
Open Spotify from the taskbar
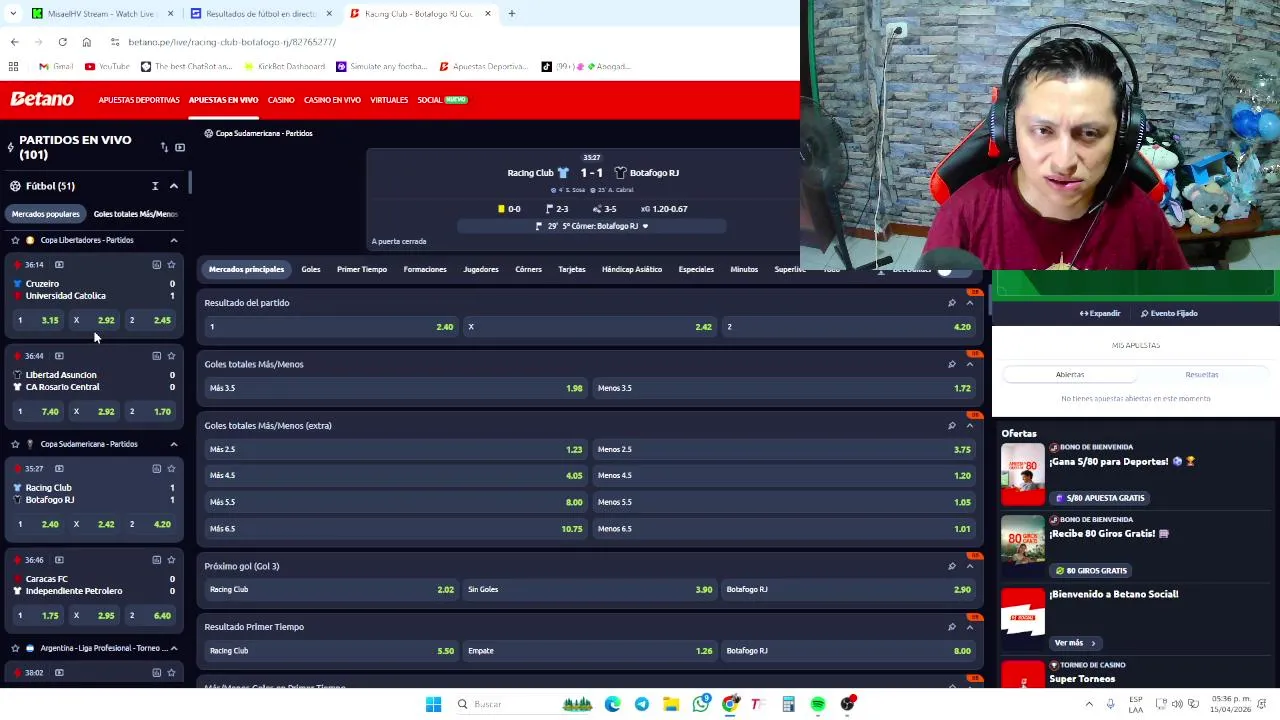coord(818,704)
